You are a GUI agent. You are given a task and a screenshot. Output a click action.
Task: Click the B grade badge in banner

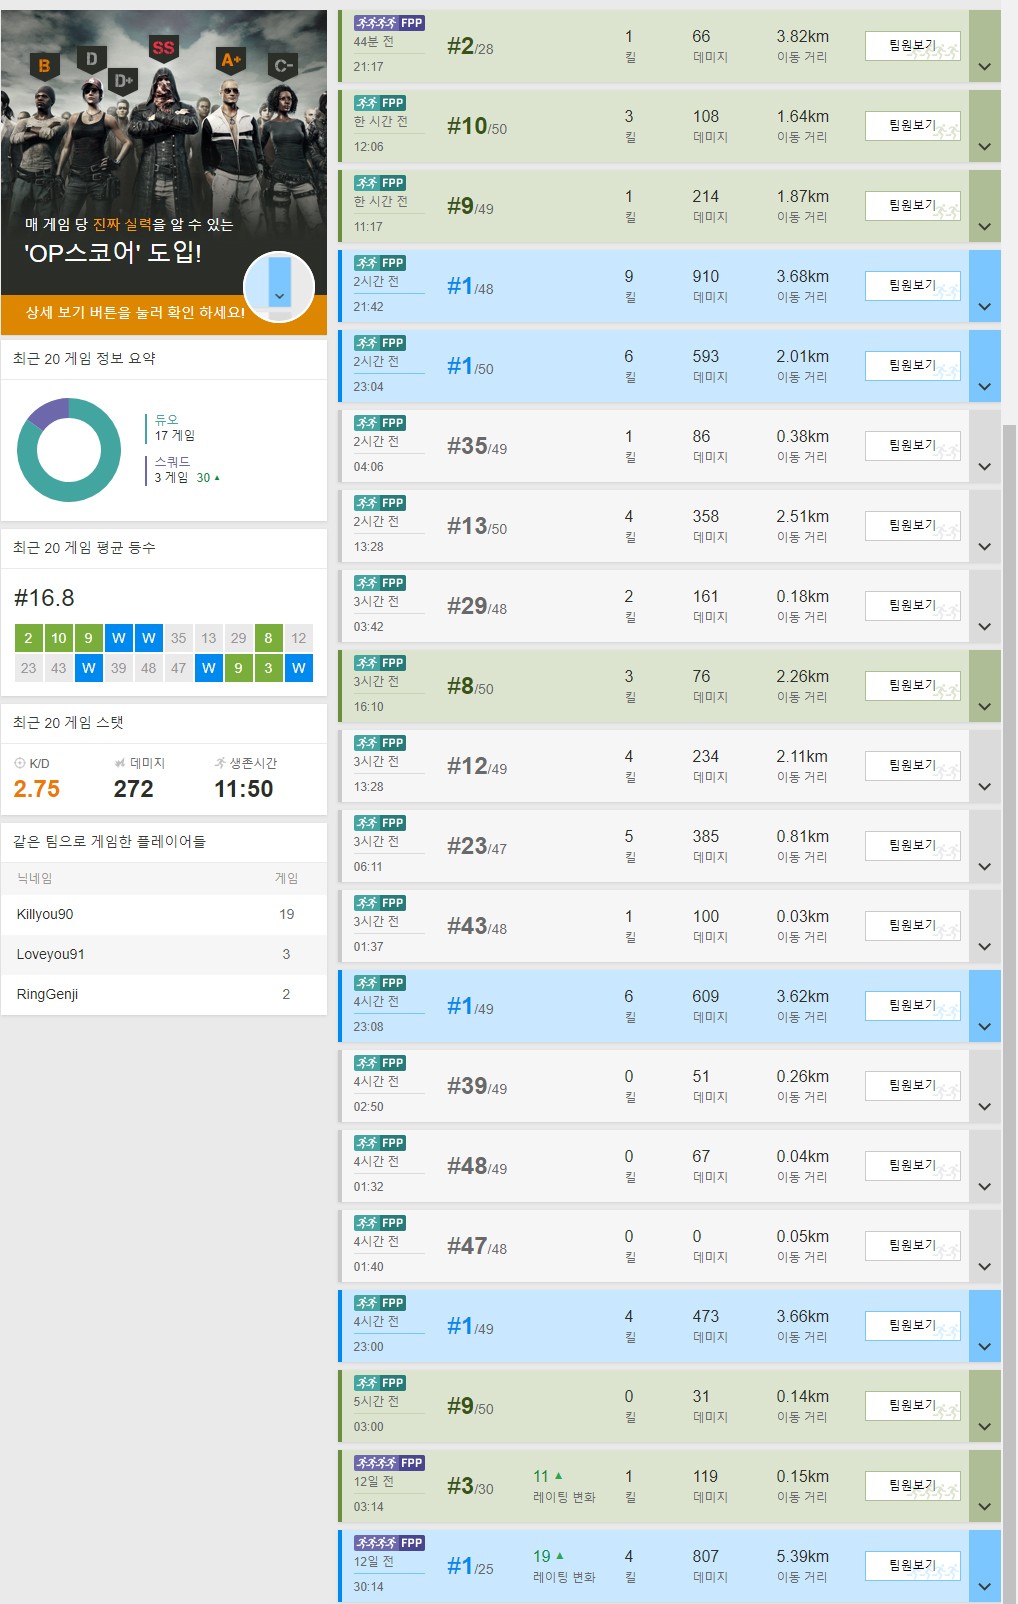44,66
